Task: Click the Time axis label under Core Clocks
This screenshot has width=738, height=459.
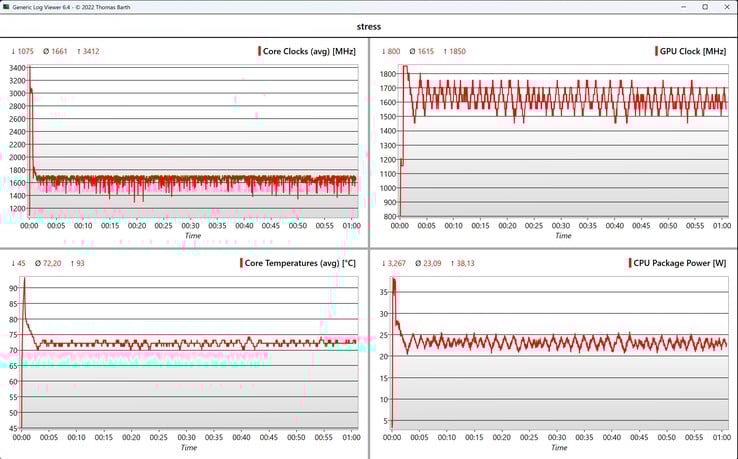Action: pos(192,236)
